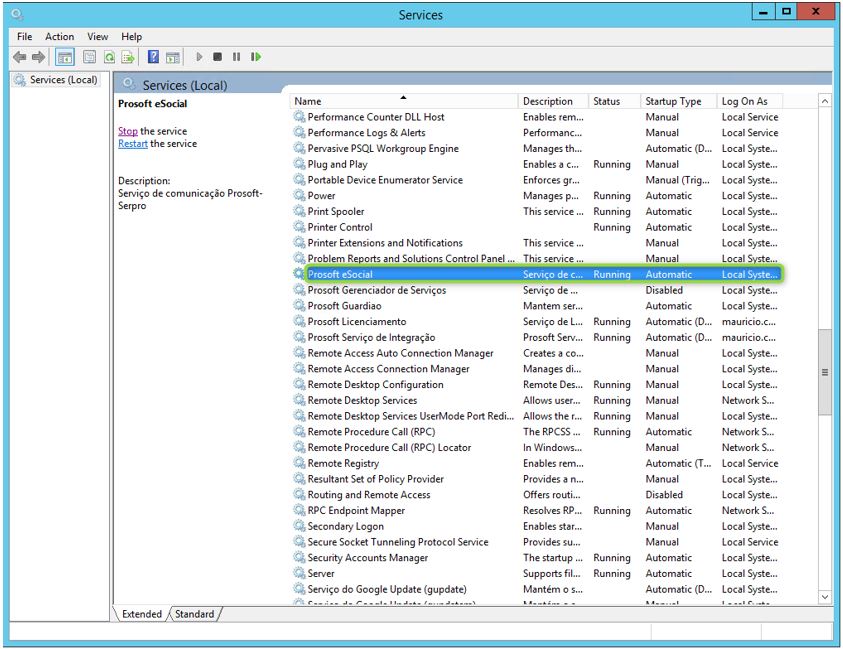Select the Secondary Logon service
This screenshot has width=843, height=649.
point(536,526)
